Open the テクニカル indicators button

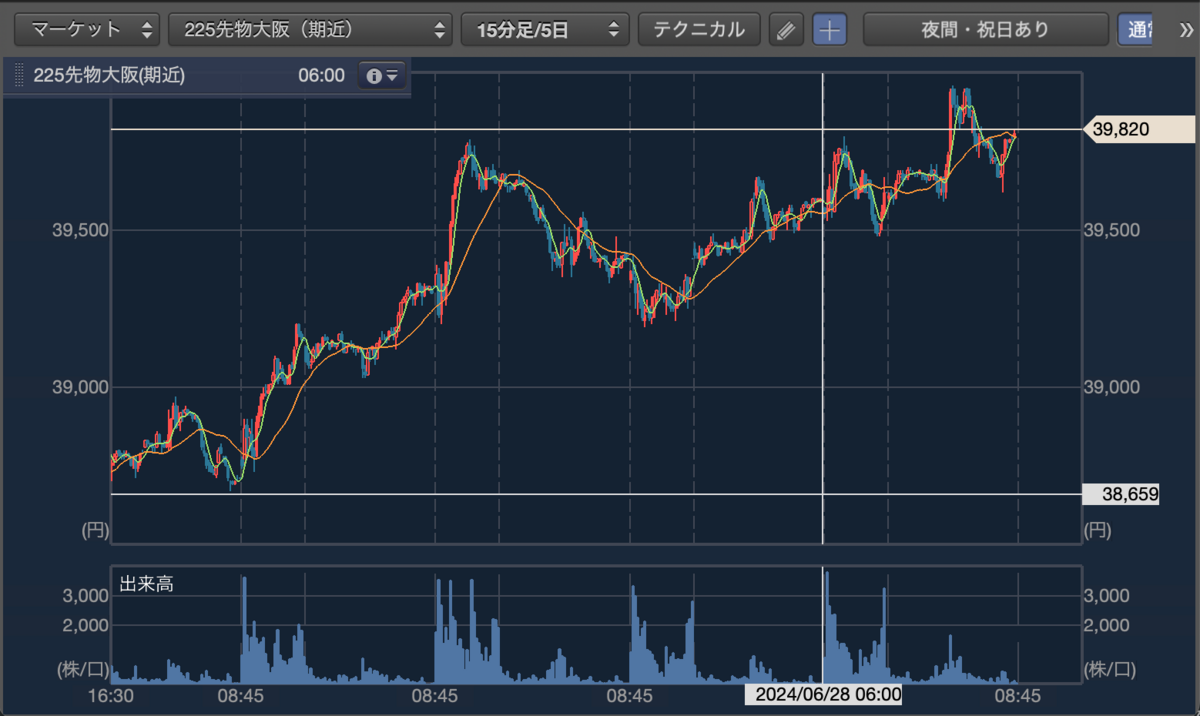[699, 29]
